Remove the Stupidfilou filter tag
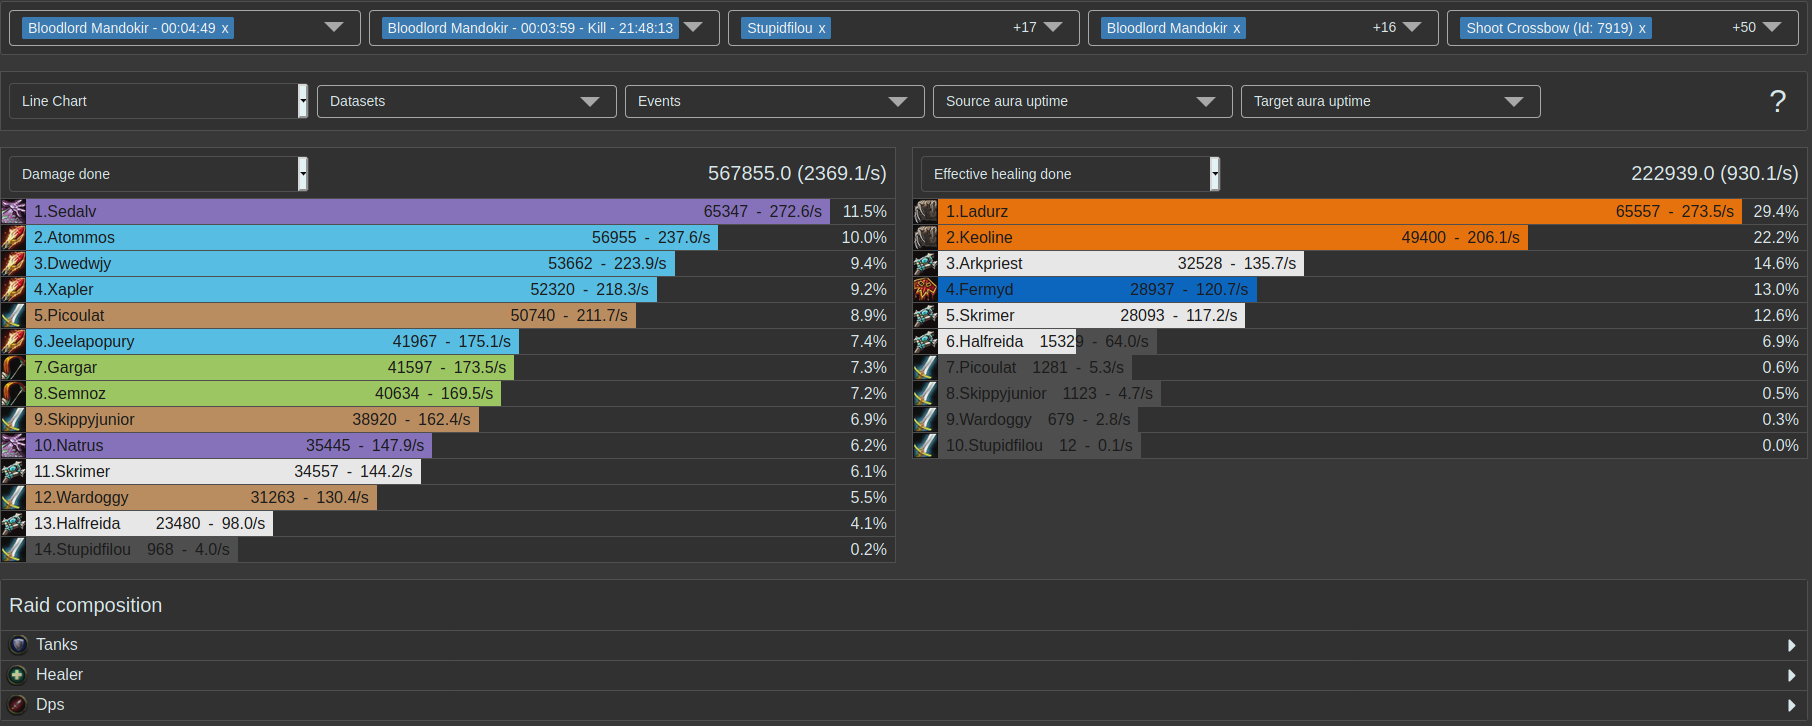Viewport: 1812px width, 726px height. pyautogui.click(x=822, y=28)
